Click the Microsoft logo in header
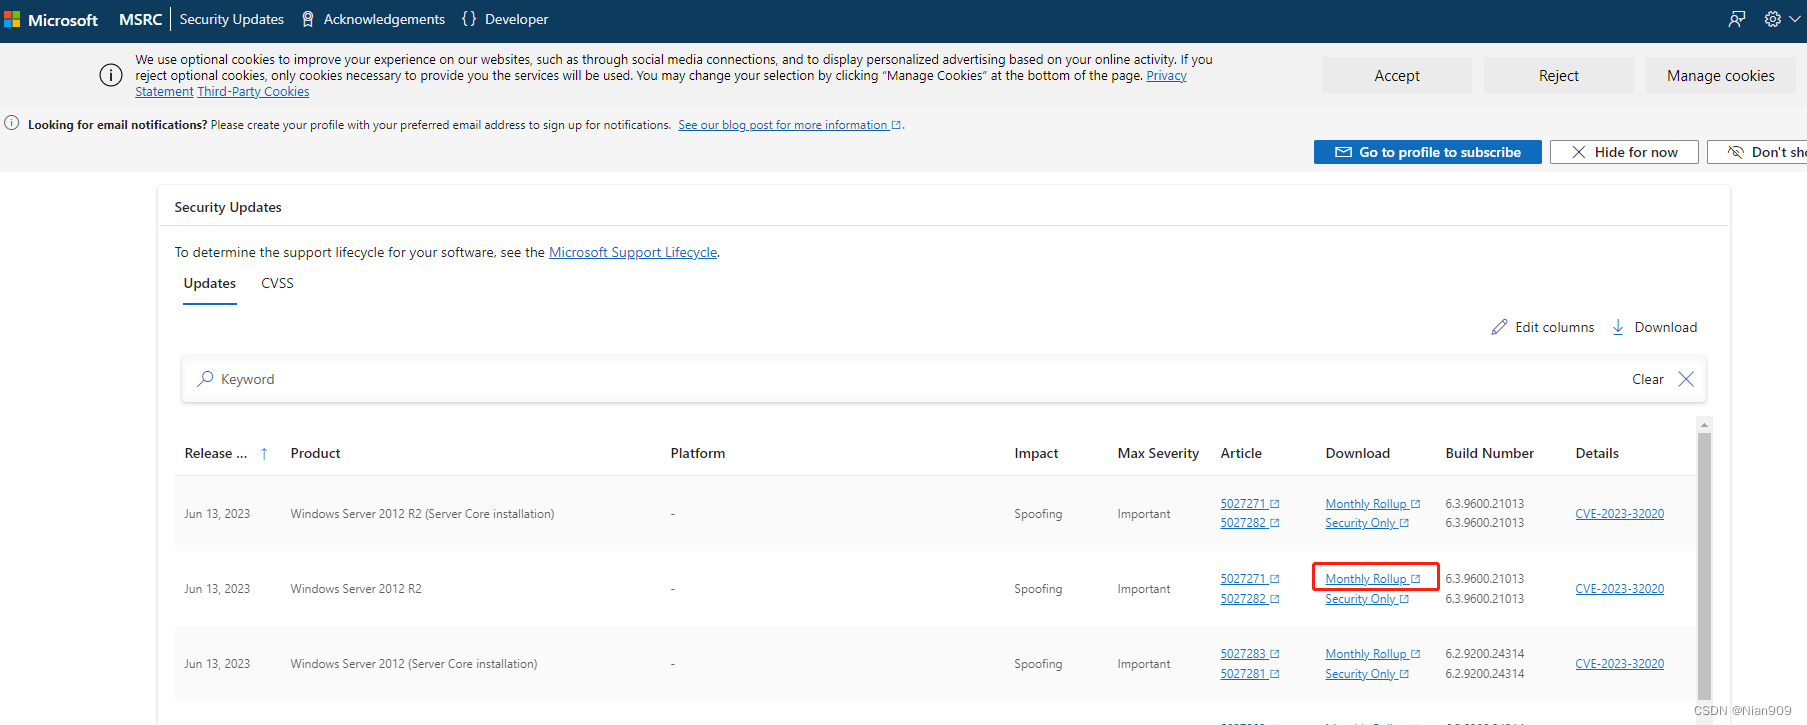 pyautogui.click(x=51, y=20)
